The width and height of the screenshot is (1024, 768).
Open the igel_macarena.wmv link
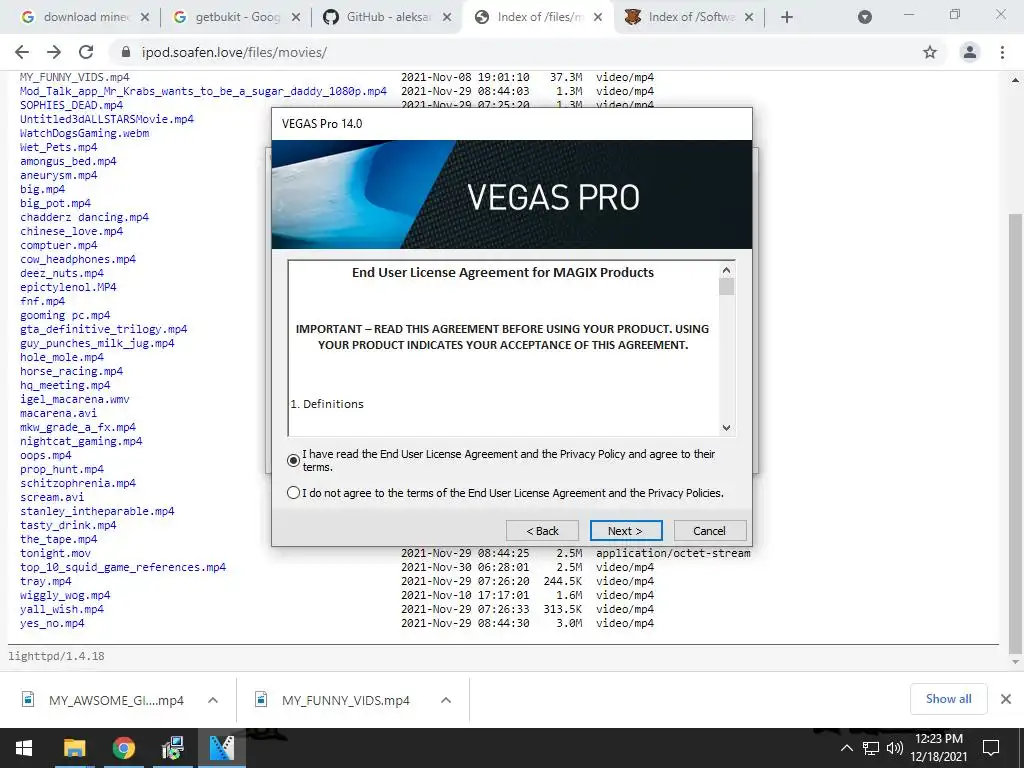tap(74, 400)
